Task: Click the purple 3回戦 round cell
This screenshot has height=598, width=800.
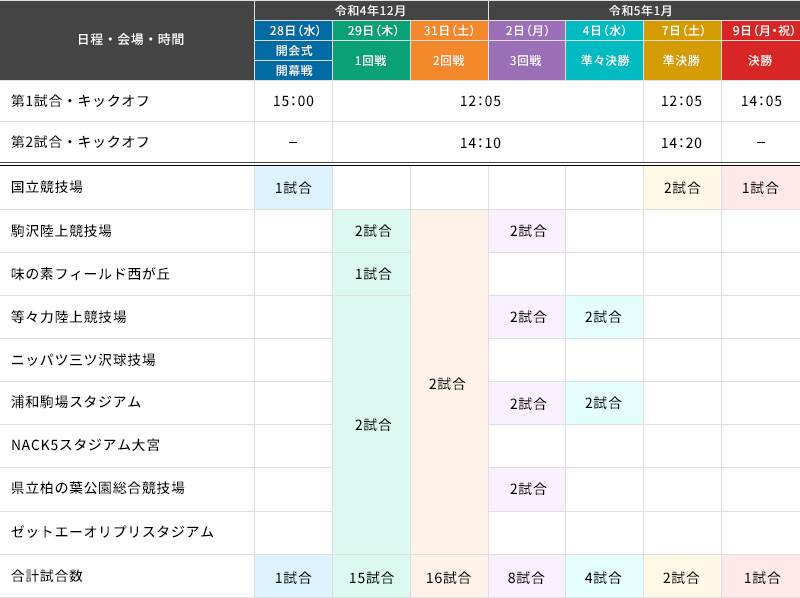Action: [527, 60]
